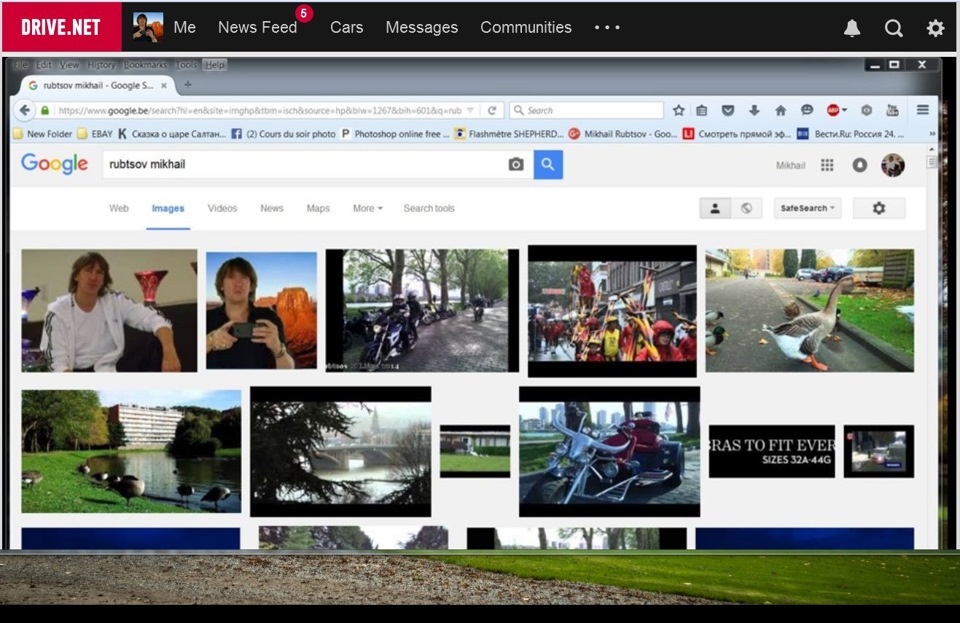Switch to the Videos search tab
The image size is (960, 623).
pyautogui.click(x=222, y=208)
